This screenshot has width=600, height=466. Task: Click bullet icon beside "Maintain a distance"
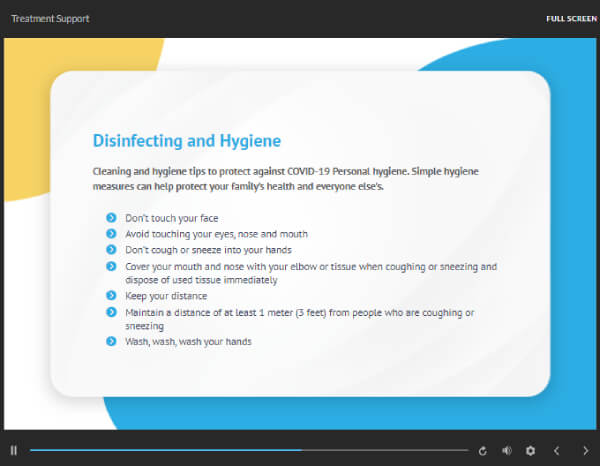tap(110, 312)
